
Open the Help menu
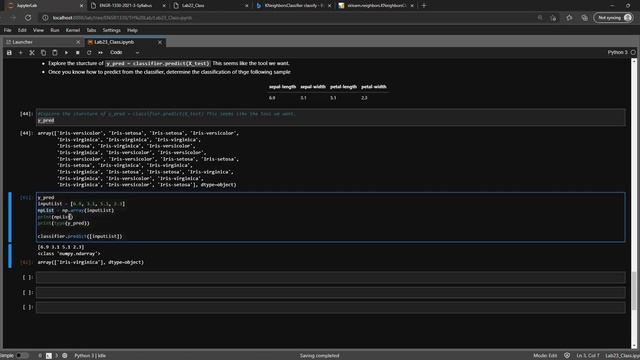(132, 30)
